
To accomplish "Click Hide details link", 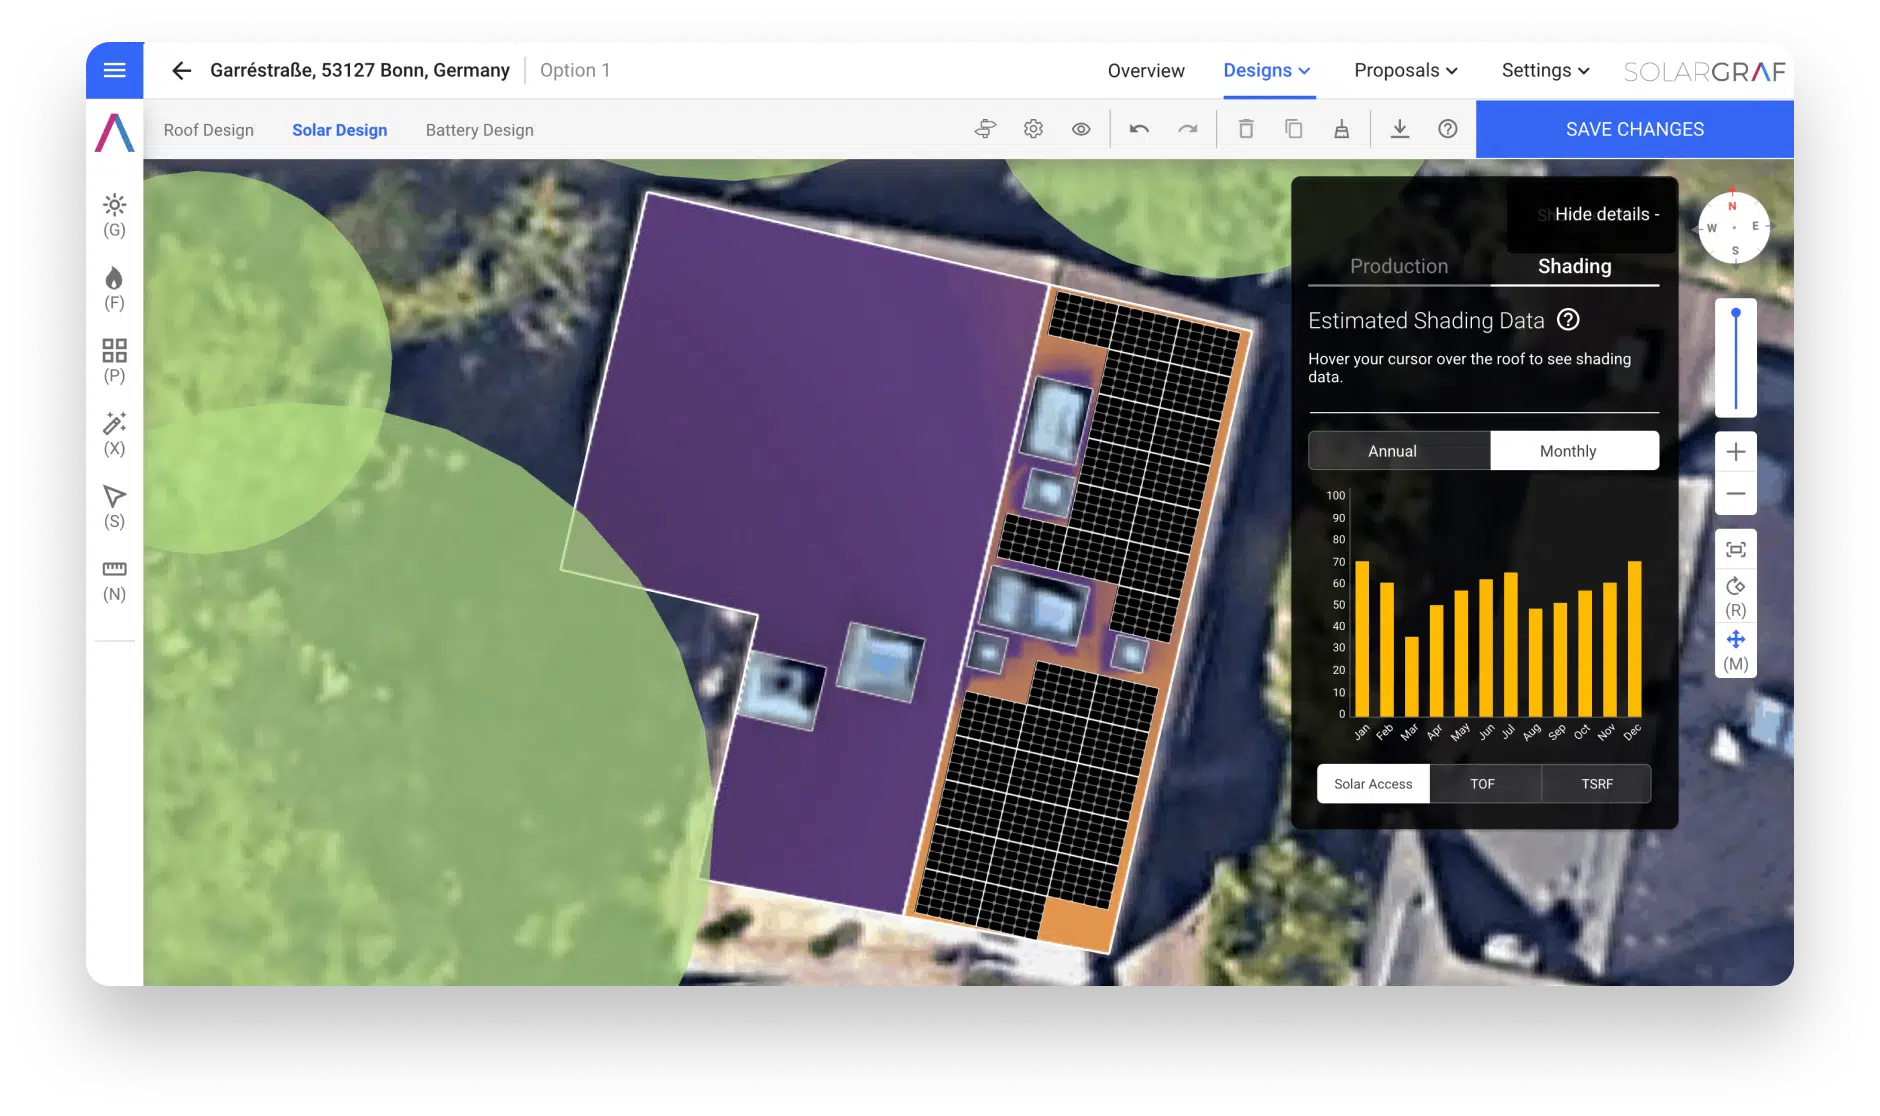I will click(1607, 214).
